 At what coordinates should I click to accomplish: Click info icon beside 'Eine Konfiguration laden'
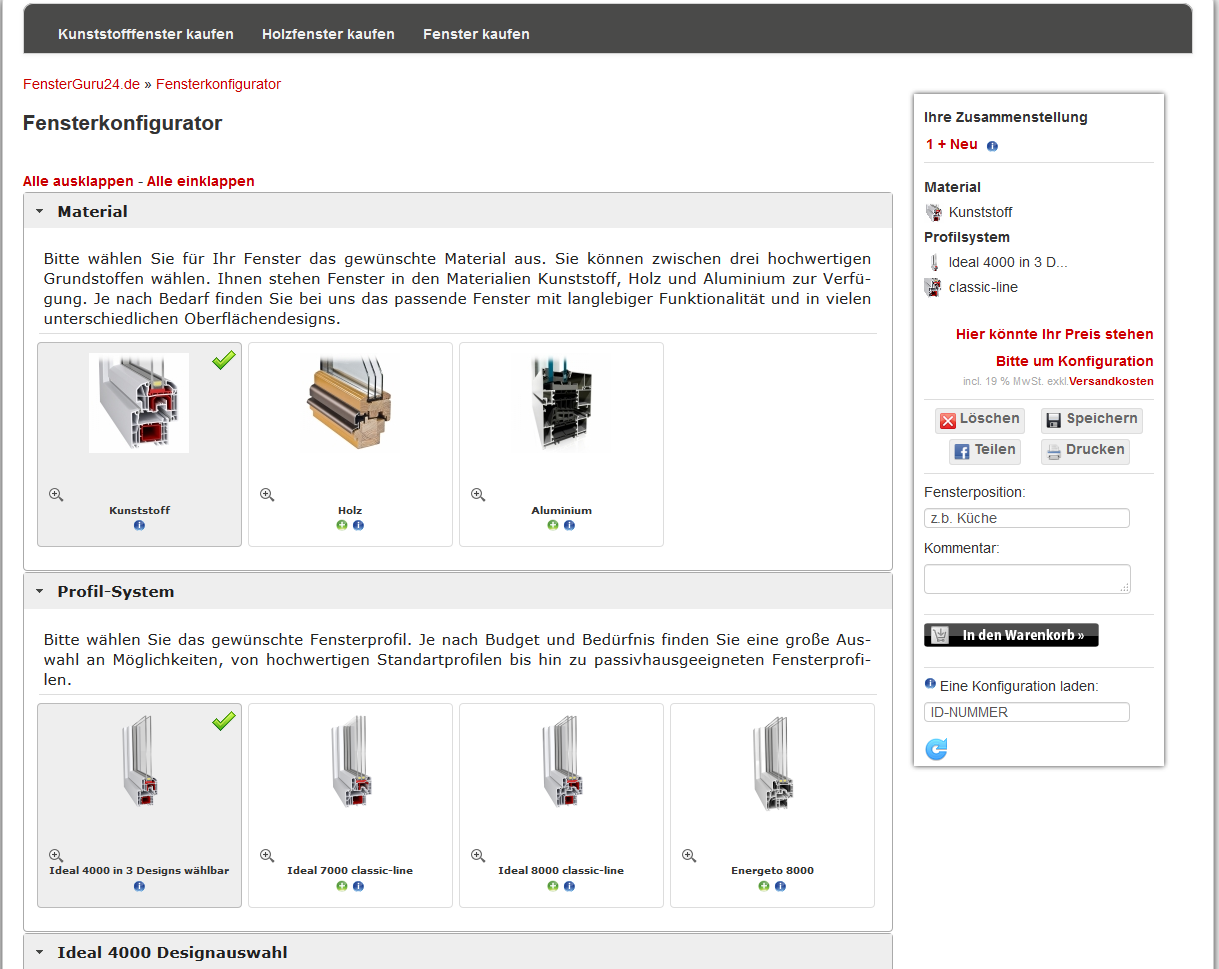coord(930,684)
